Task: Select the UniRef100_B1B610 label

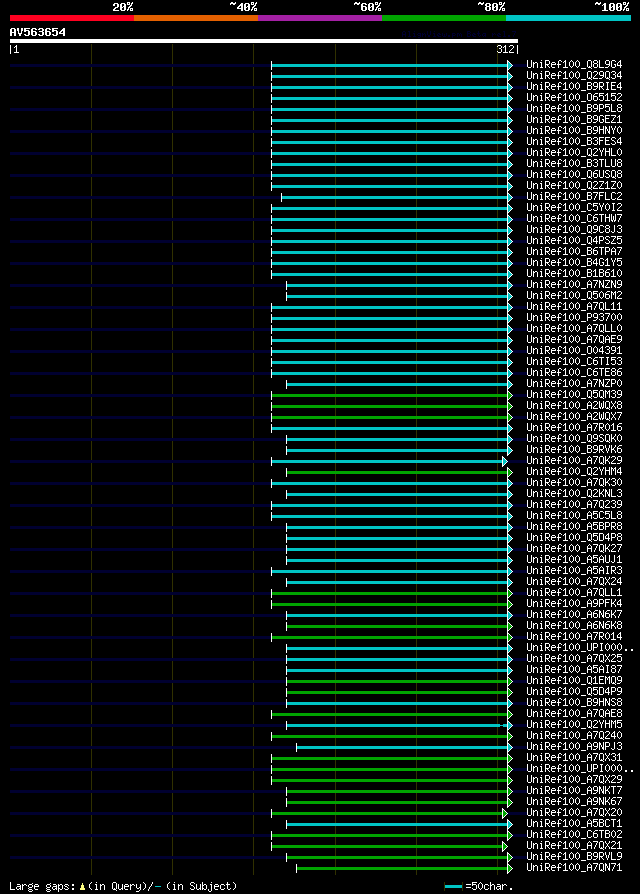Action: tap(574, 274)
